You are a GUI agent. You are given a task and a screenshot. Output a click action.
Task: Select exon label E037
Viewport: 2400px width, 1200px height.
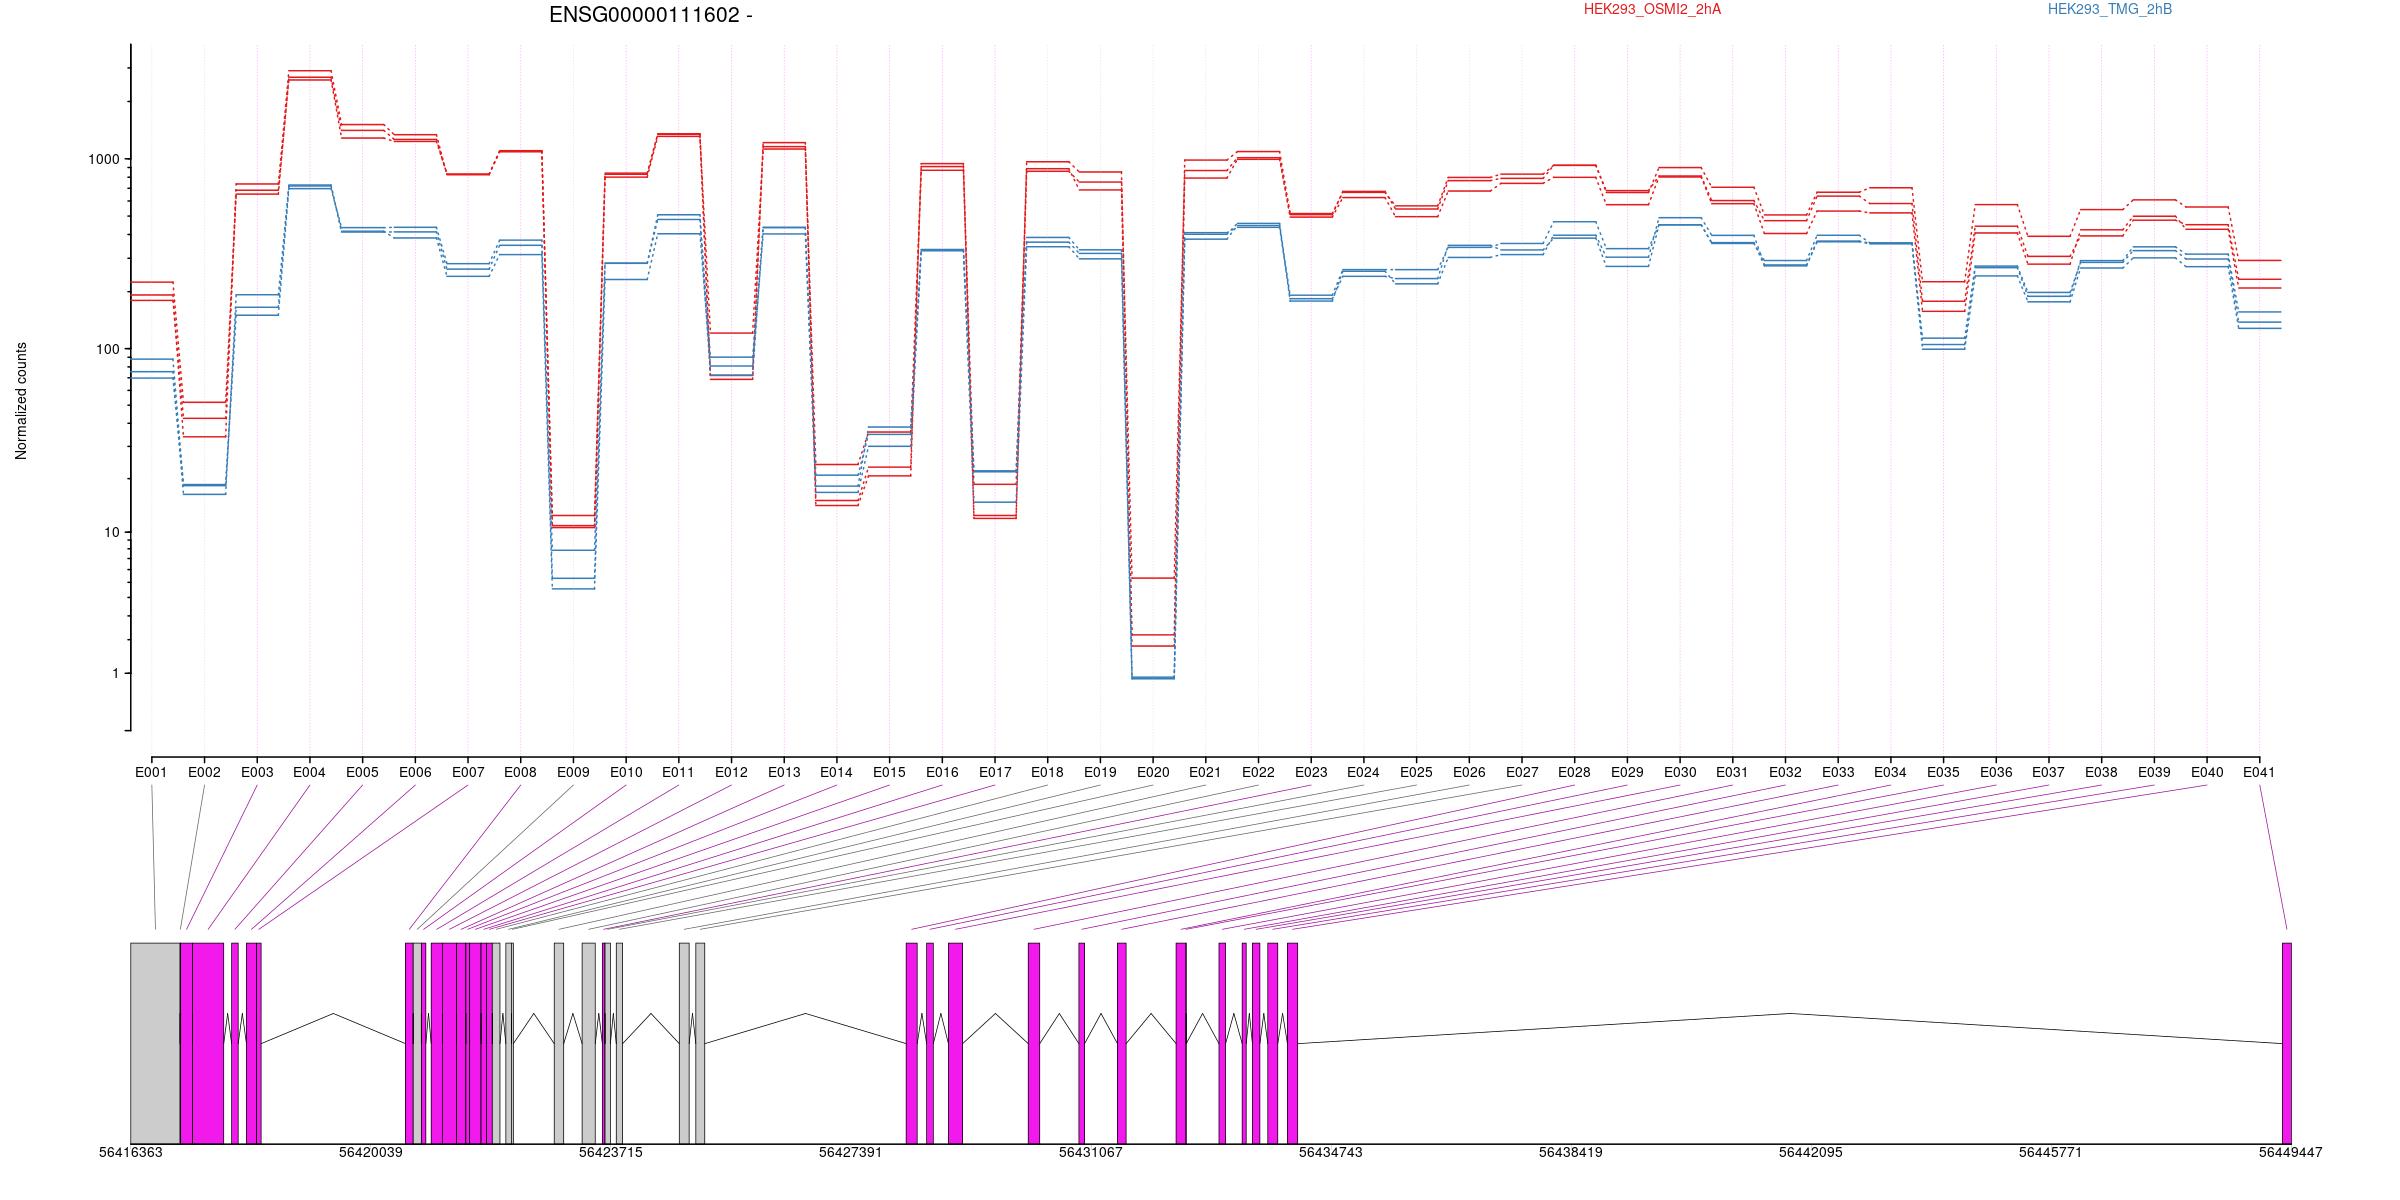[x=2049, y=772]
